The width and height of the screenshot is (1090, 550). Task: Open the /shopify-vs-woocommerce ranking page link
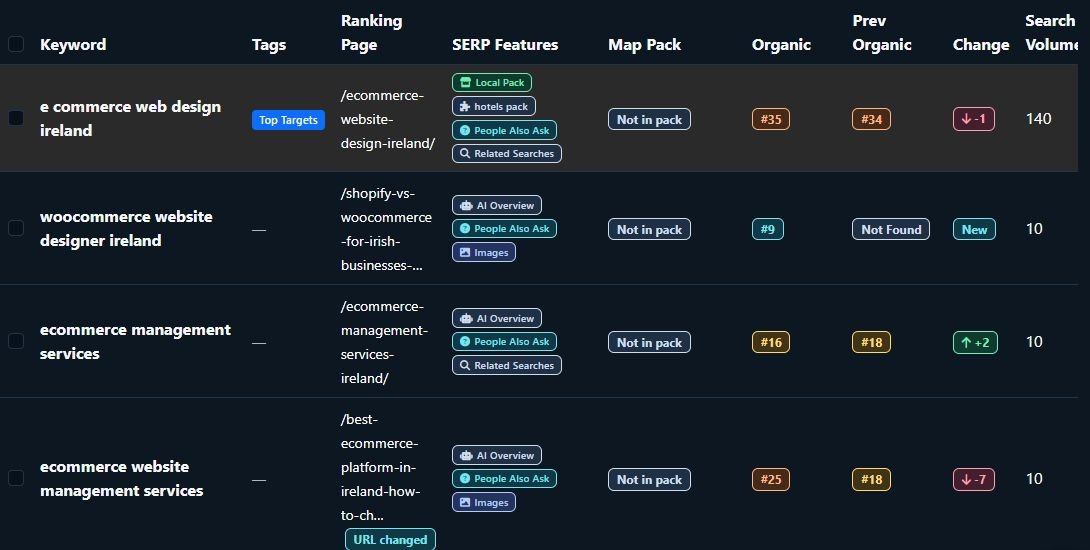coord(387,229)
